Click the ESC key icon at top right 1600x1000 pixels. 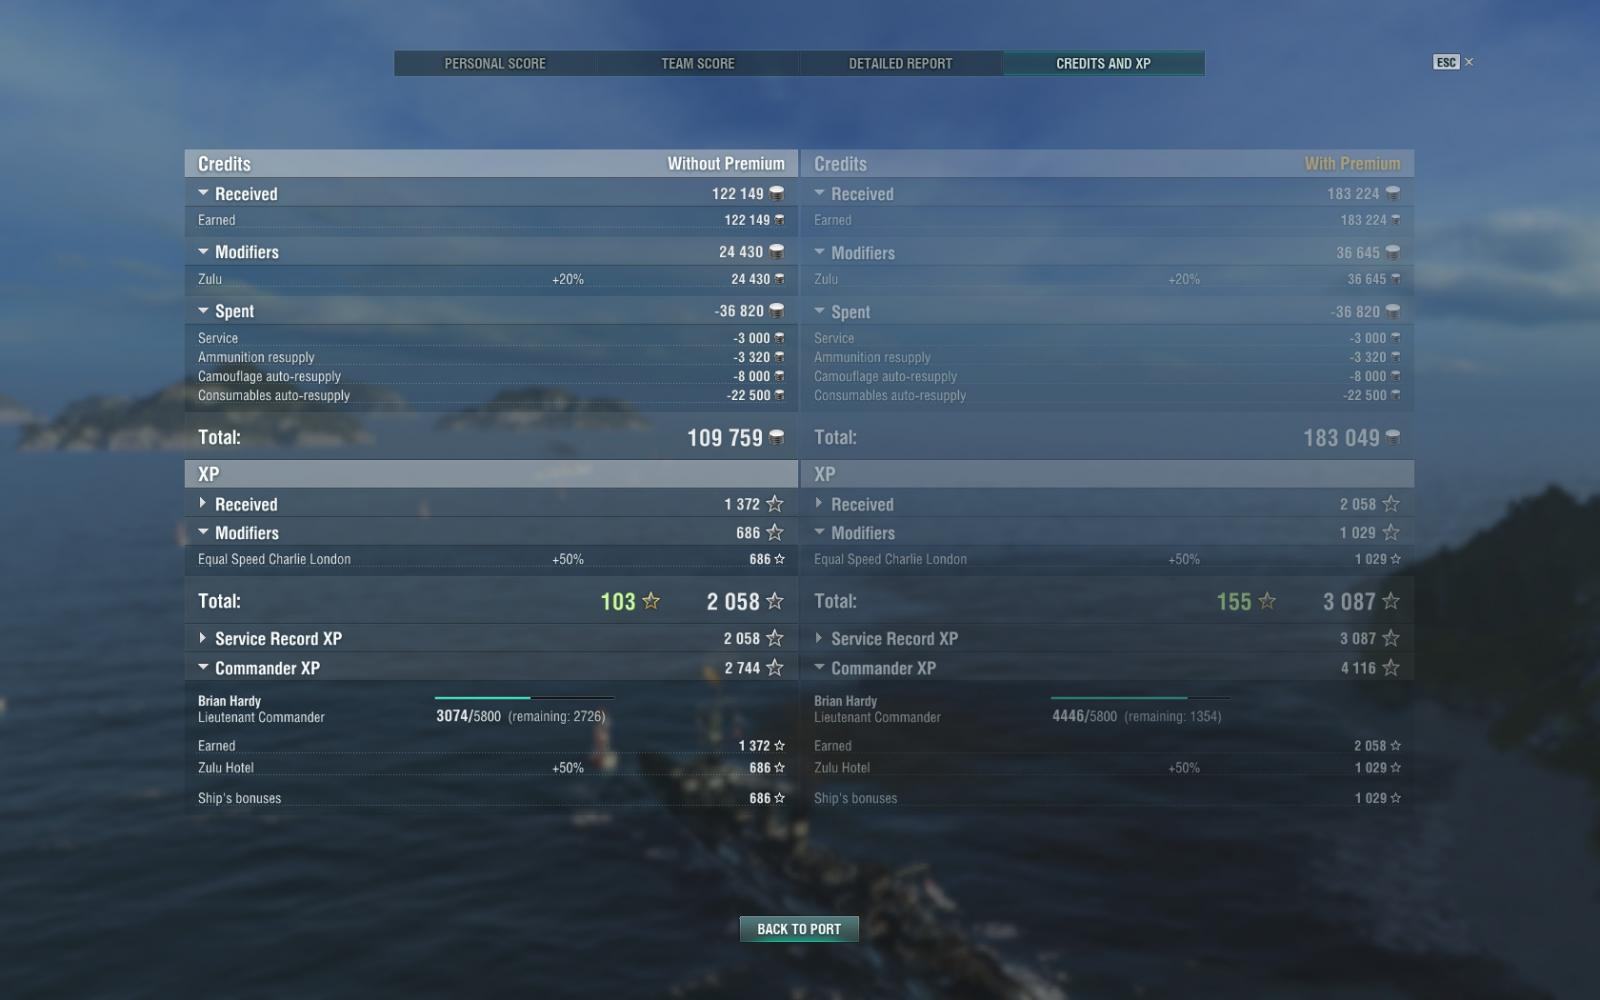[1446, 62]
